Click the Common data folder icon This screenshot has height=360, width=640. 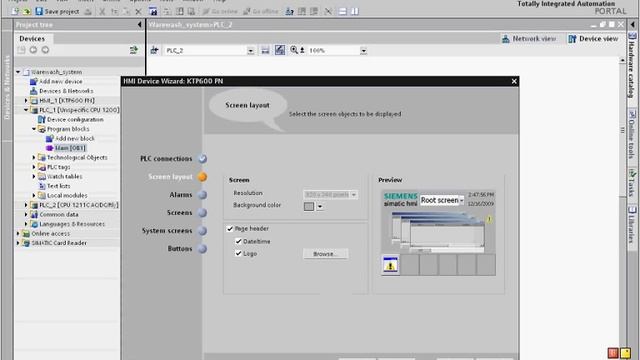(34, 214)
